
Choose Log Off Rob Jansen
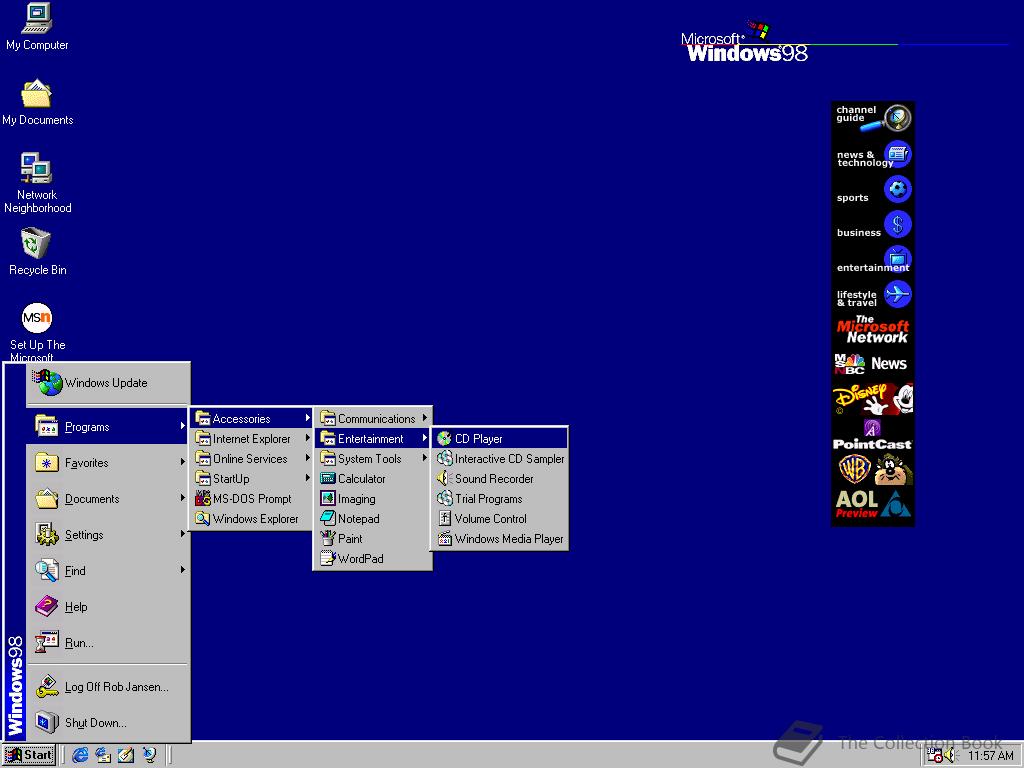click(113, 687)
